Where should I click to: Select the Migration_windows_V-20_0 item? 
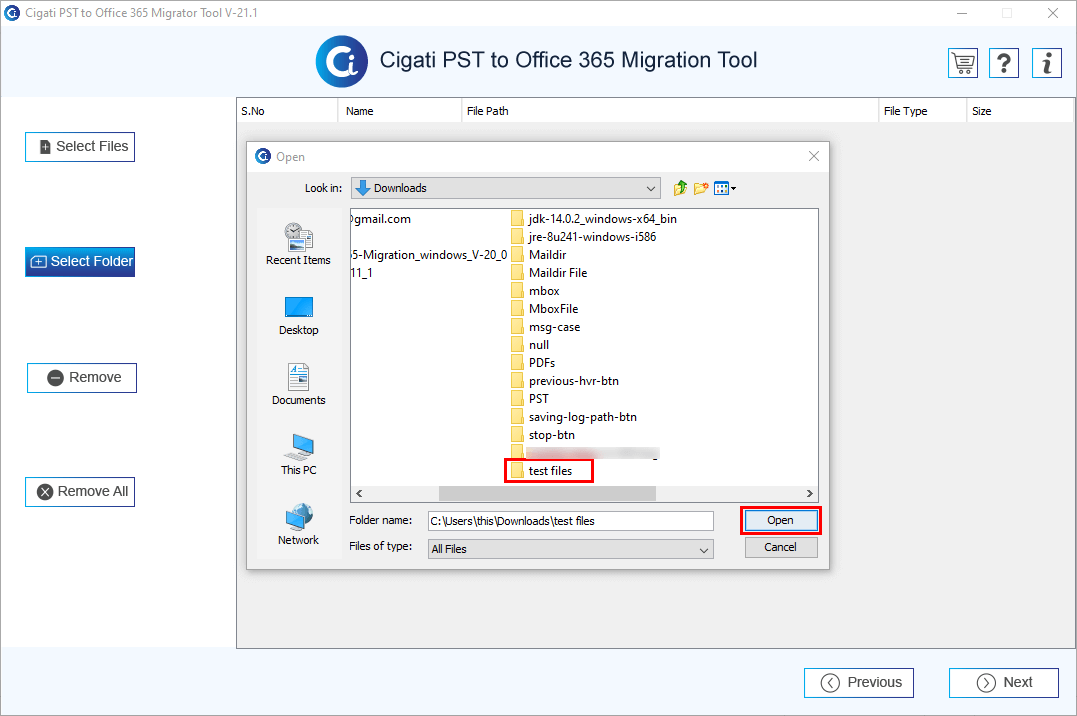[x=429, y=255]
